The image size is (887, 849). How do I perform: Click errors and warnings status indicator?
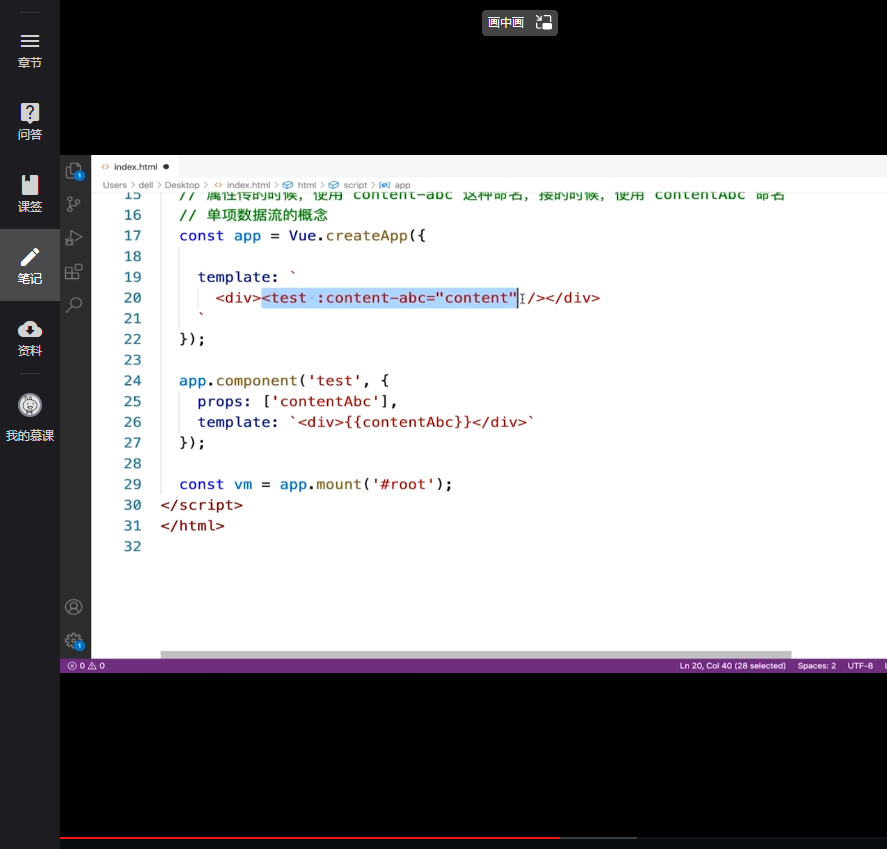click(x=86, y=665)
